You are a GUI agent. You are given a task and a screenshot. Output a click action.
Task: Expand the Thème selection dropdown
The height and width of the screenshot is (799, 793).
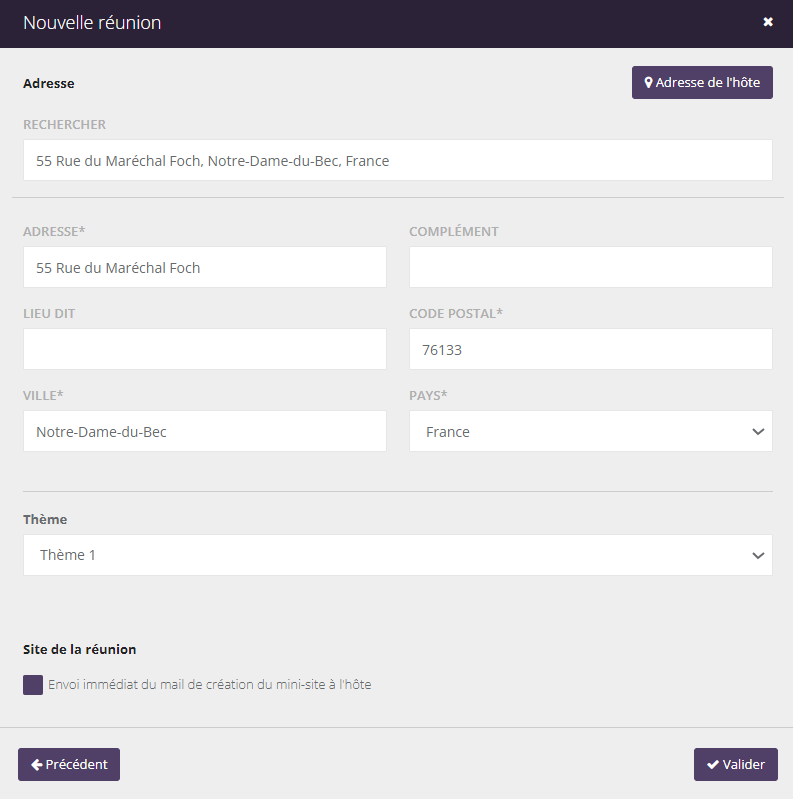pos(397,555)
